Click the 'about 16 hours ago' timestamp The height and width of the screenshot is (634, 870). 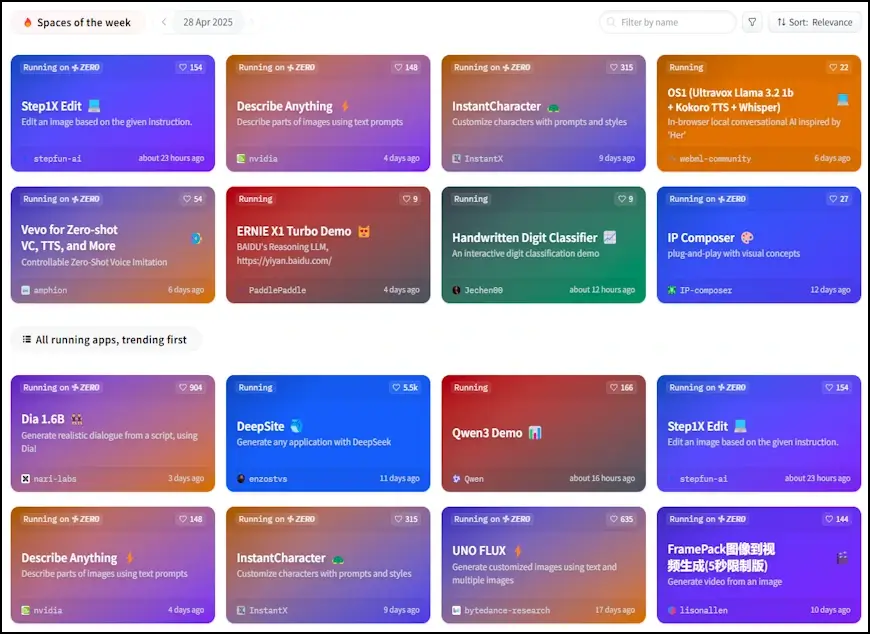click(x=602, y=478)
